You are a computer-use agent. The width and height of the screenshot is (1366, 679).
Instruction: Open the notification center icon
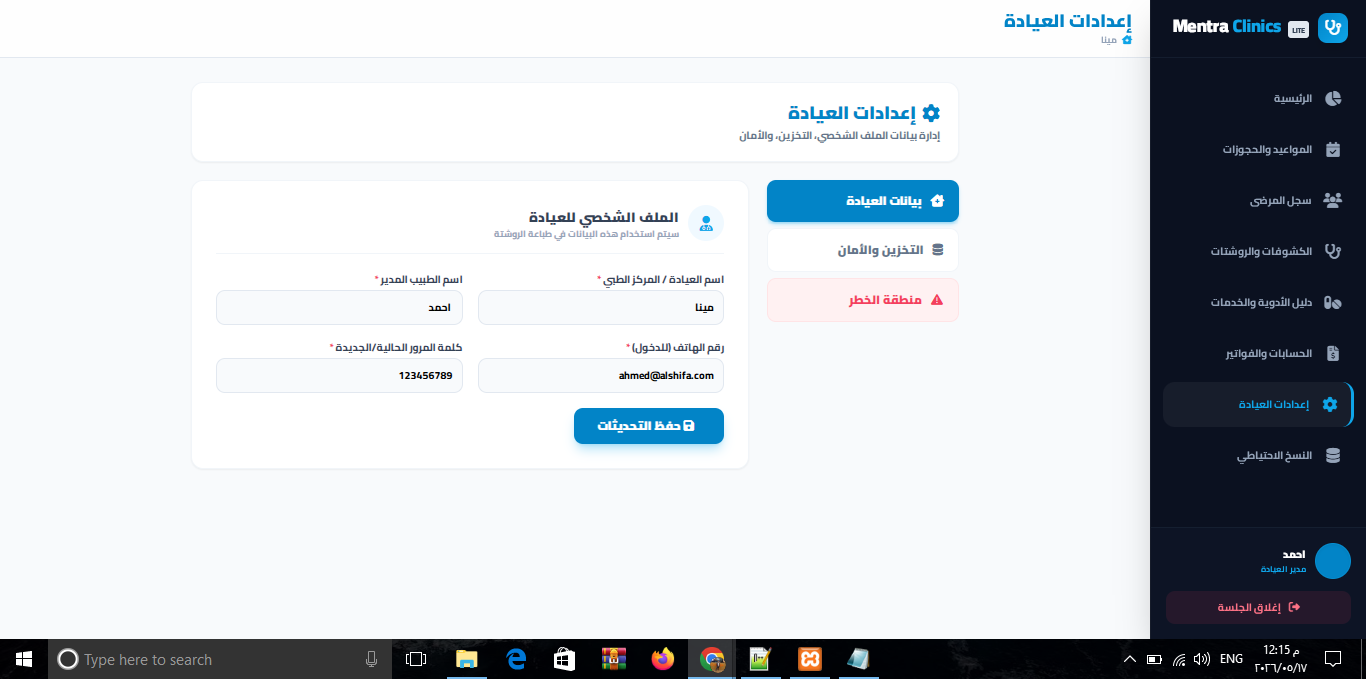point(1333,659)
